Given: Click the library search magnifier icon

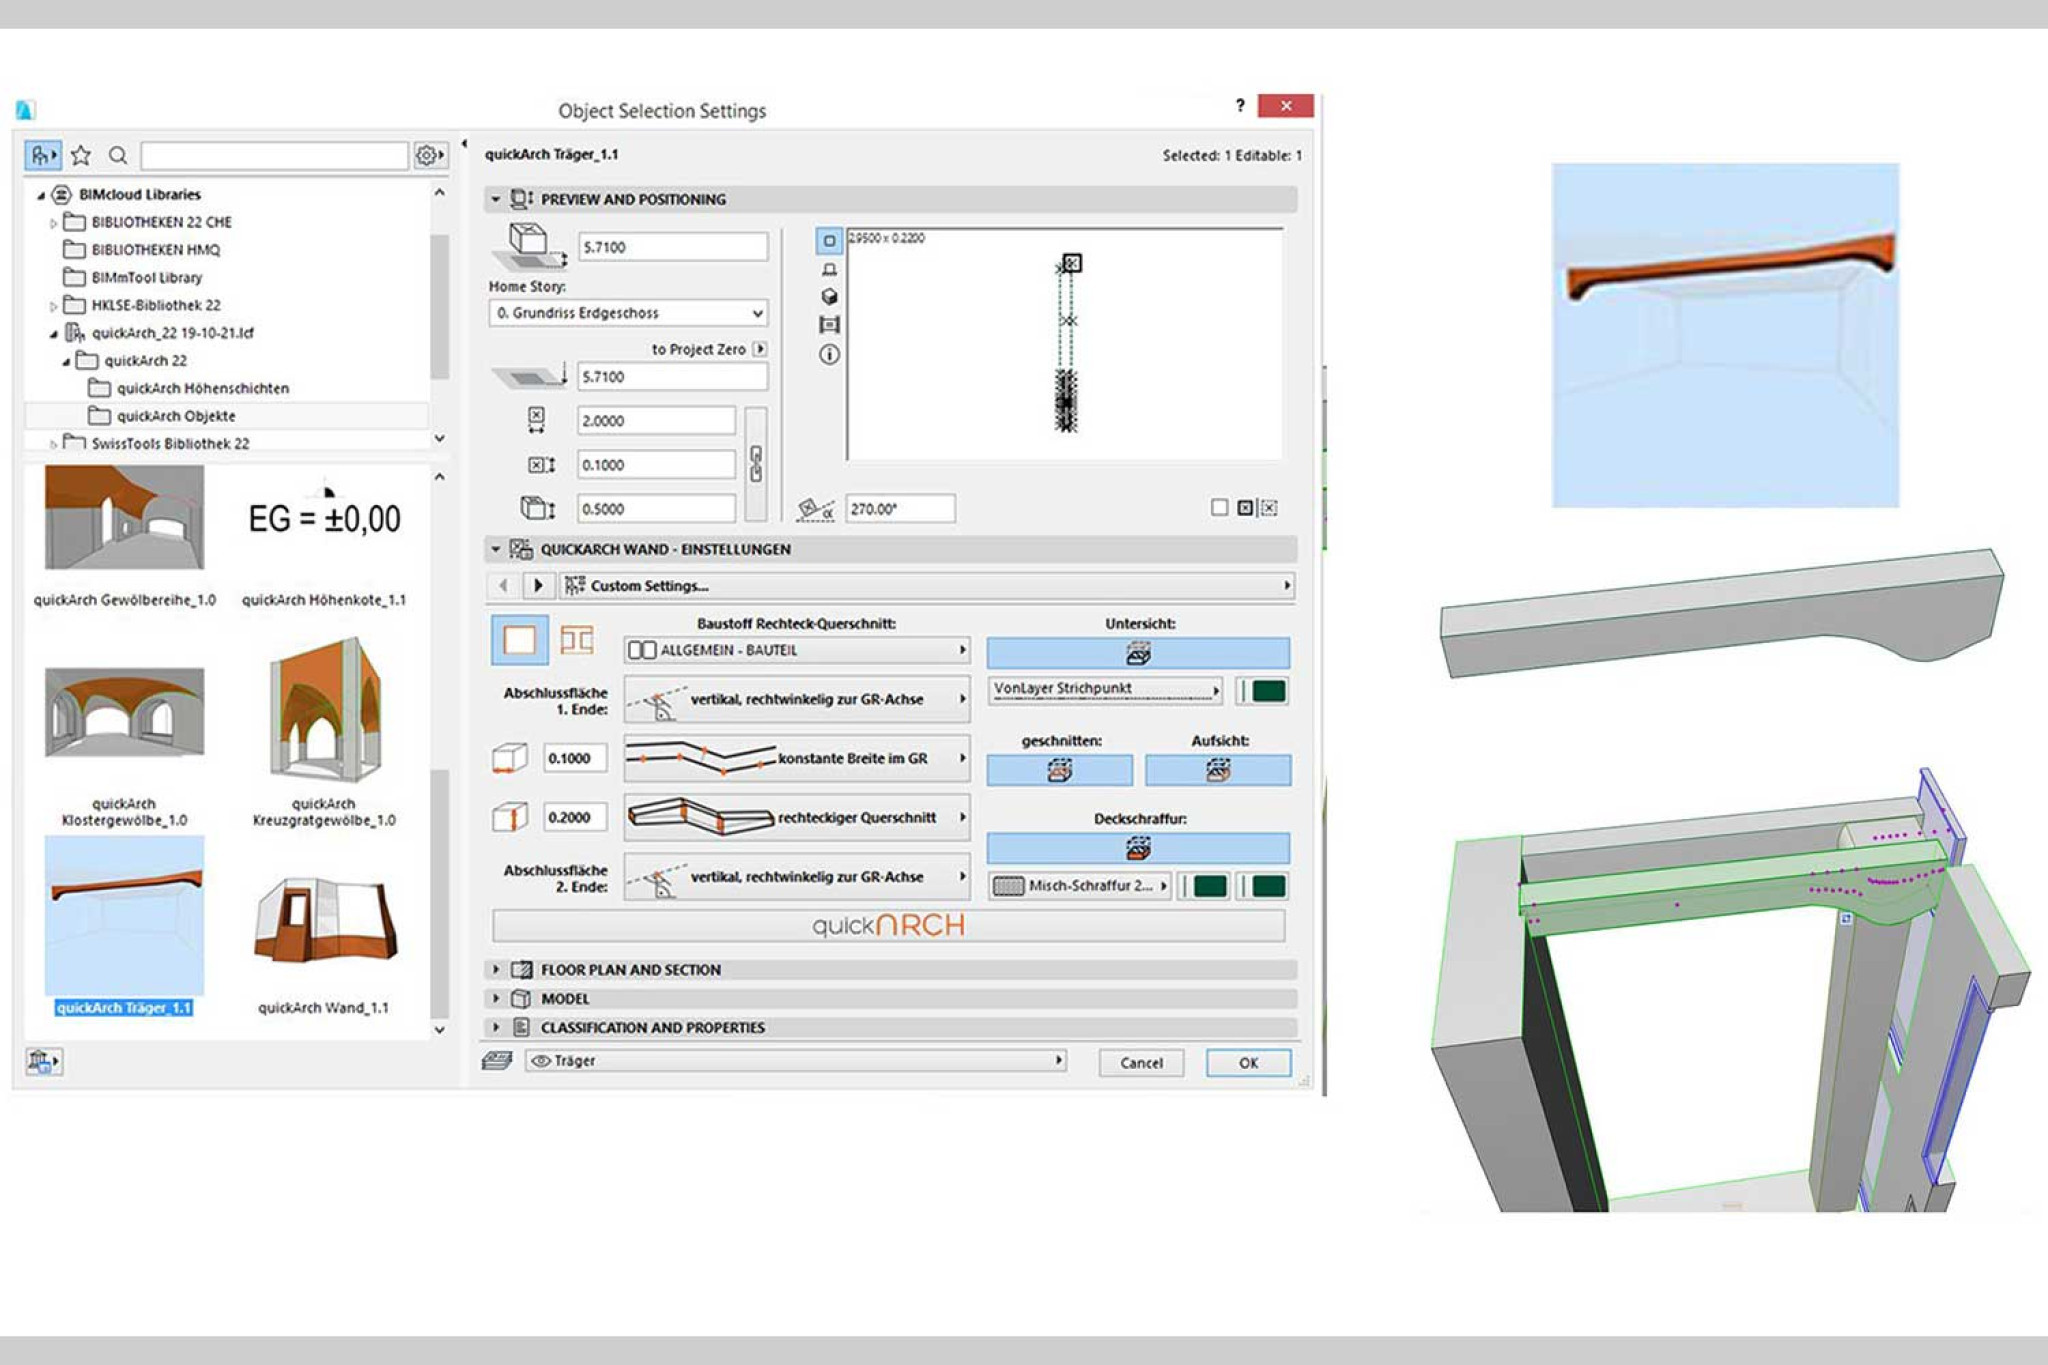Looking at the screenshot, I should (x=118, y=155).
